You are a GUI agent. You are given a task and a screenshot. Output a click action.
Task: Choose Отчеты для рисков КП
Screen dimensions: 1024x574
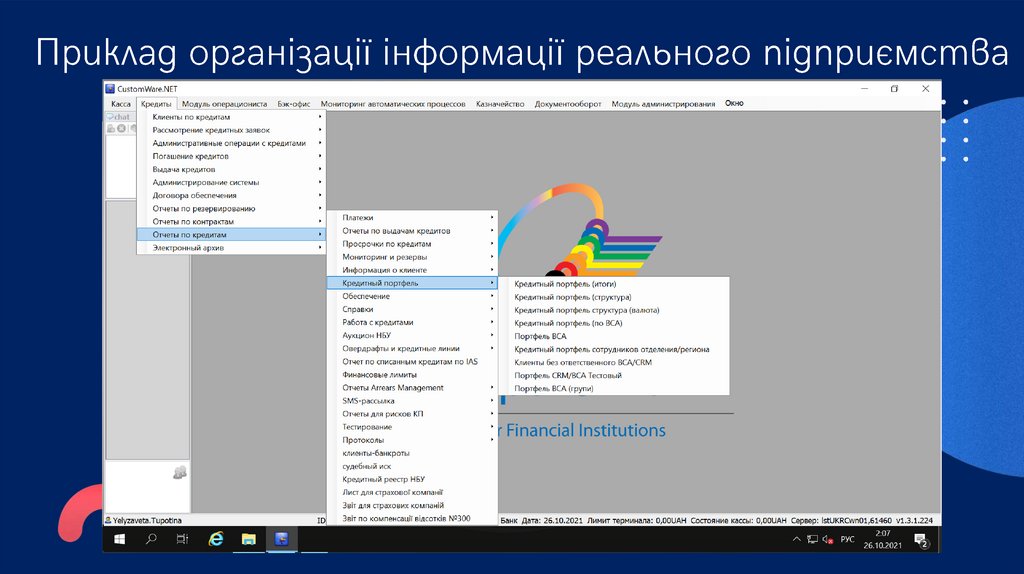pyautogui.click(x=412, y=413)
